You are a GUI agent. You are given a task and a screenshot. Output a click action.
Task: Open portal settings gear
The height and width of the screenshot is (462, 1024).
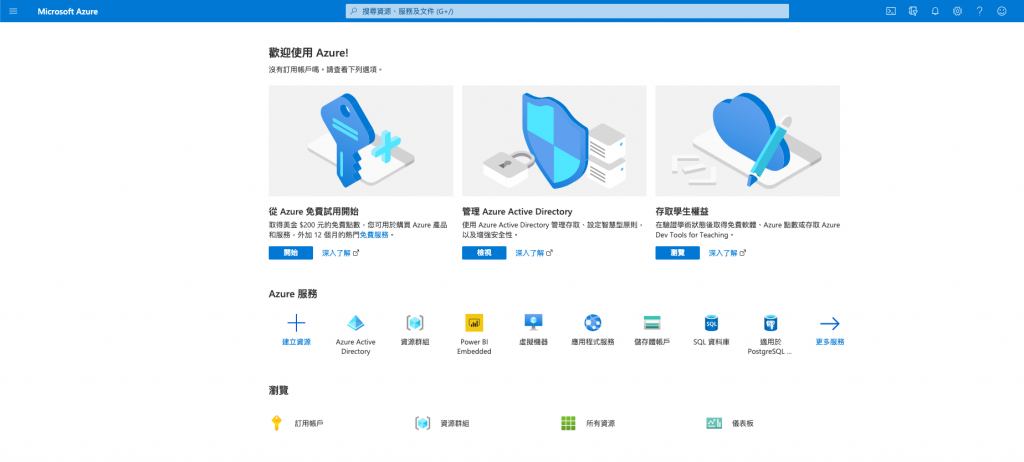[x=957, y=11]
